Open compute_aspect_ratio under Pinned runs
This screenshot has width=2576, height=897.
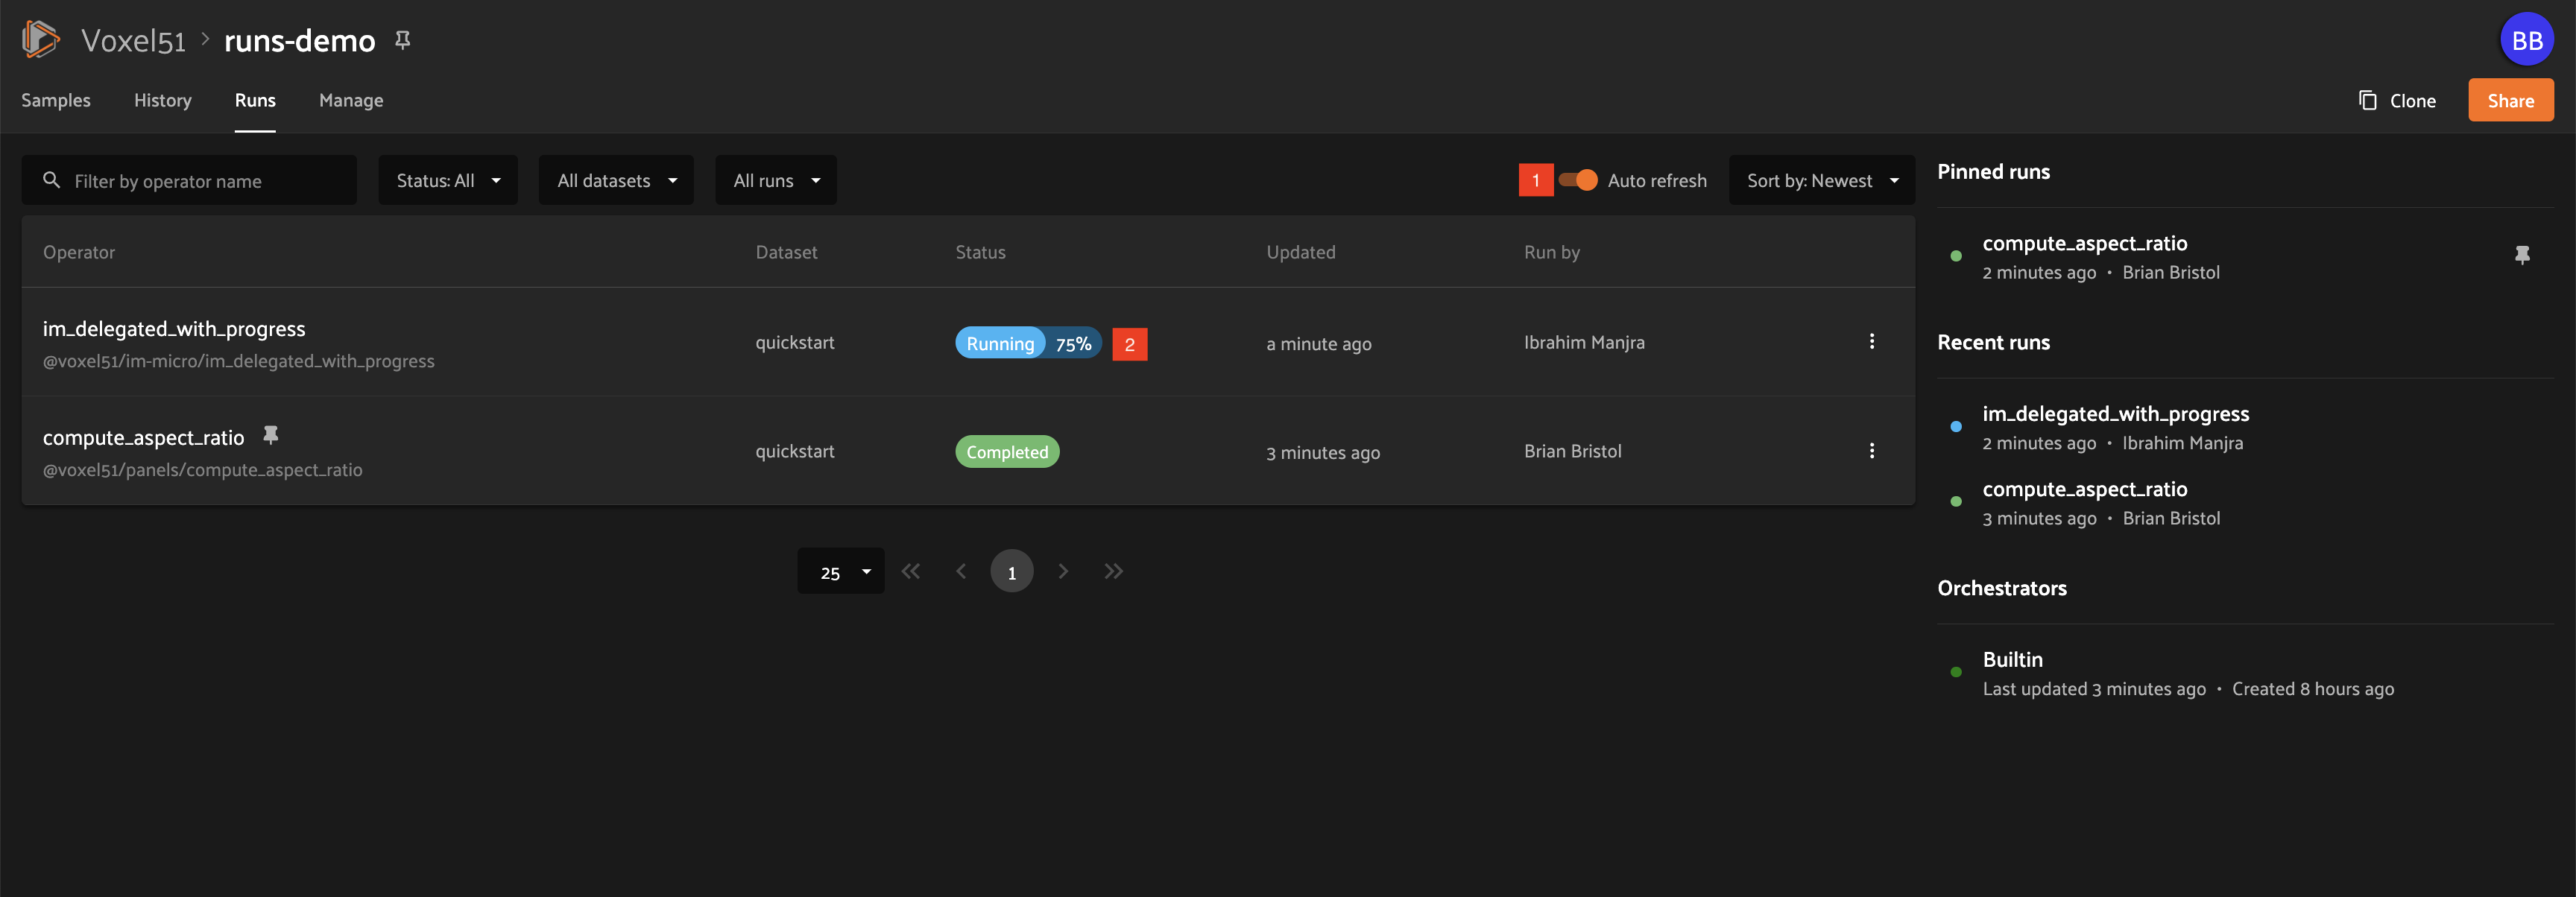2084,243
